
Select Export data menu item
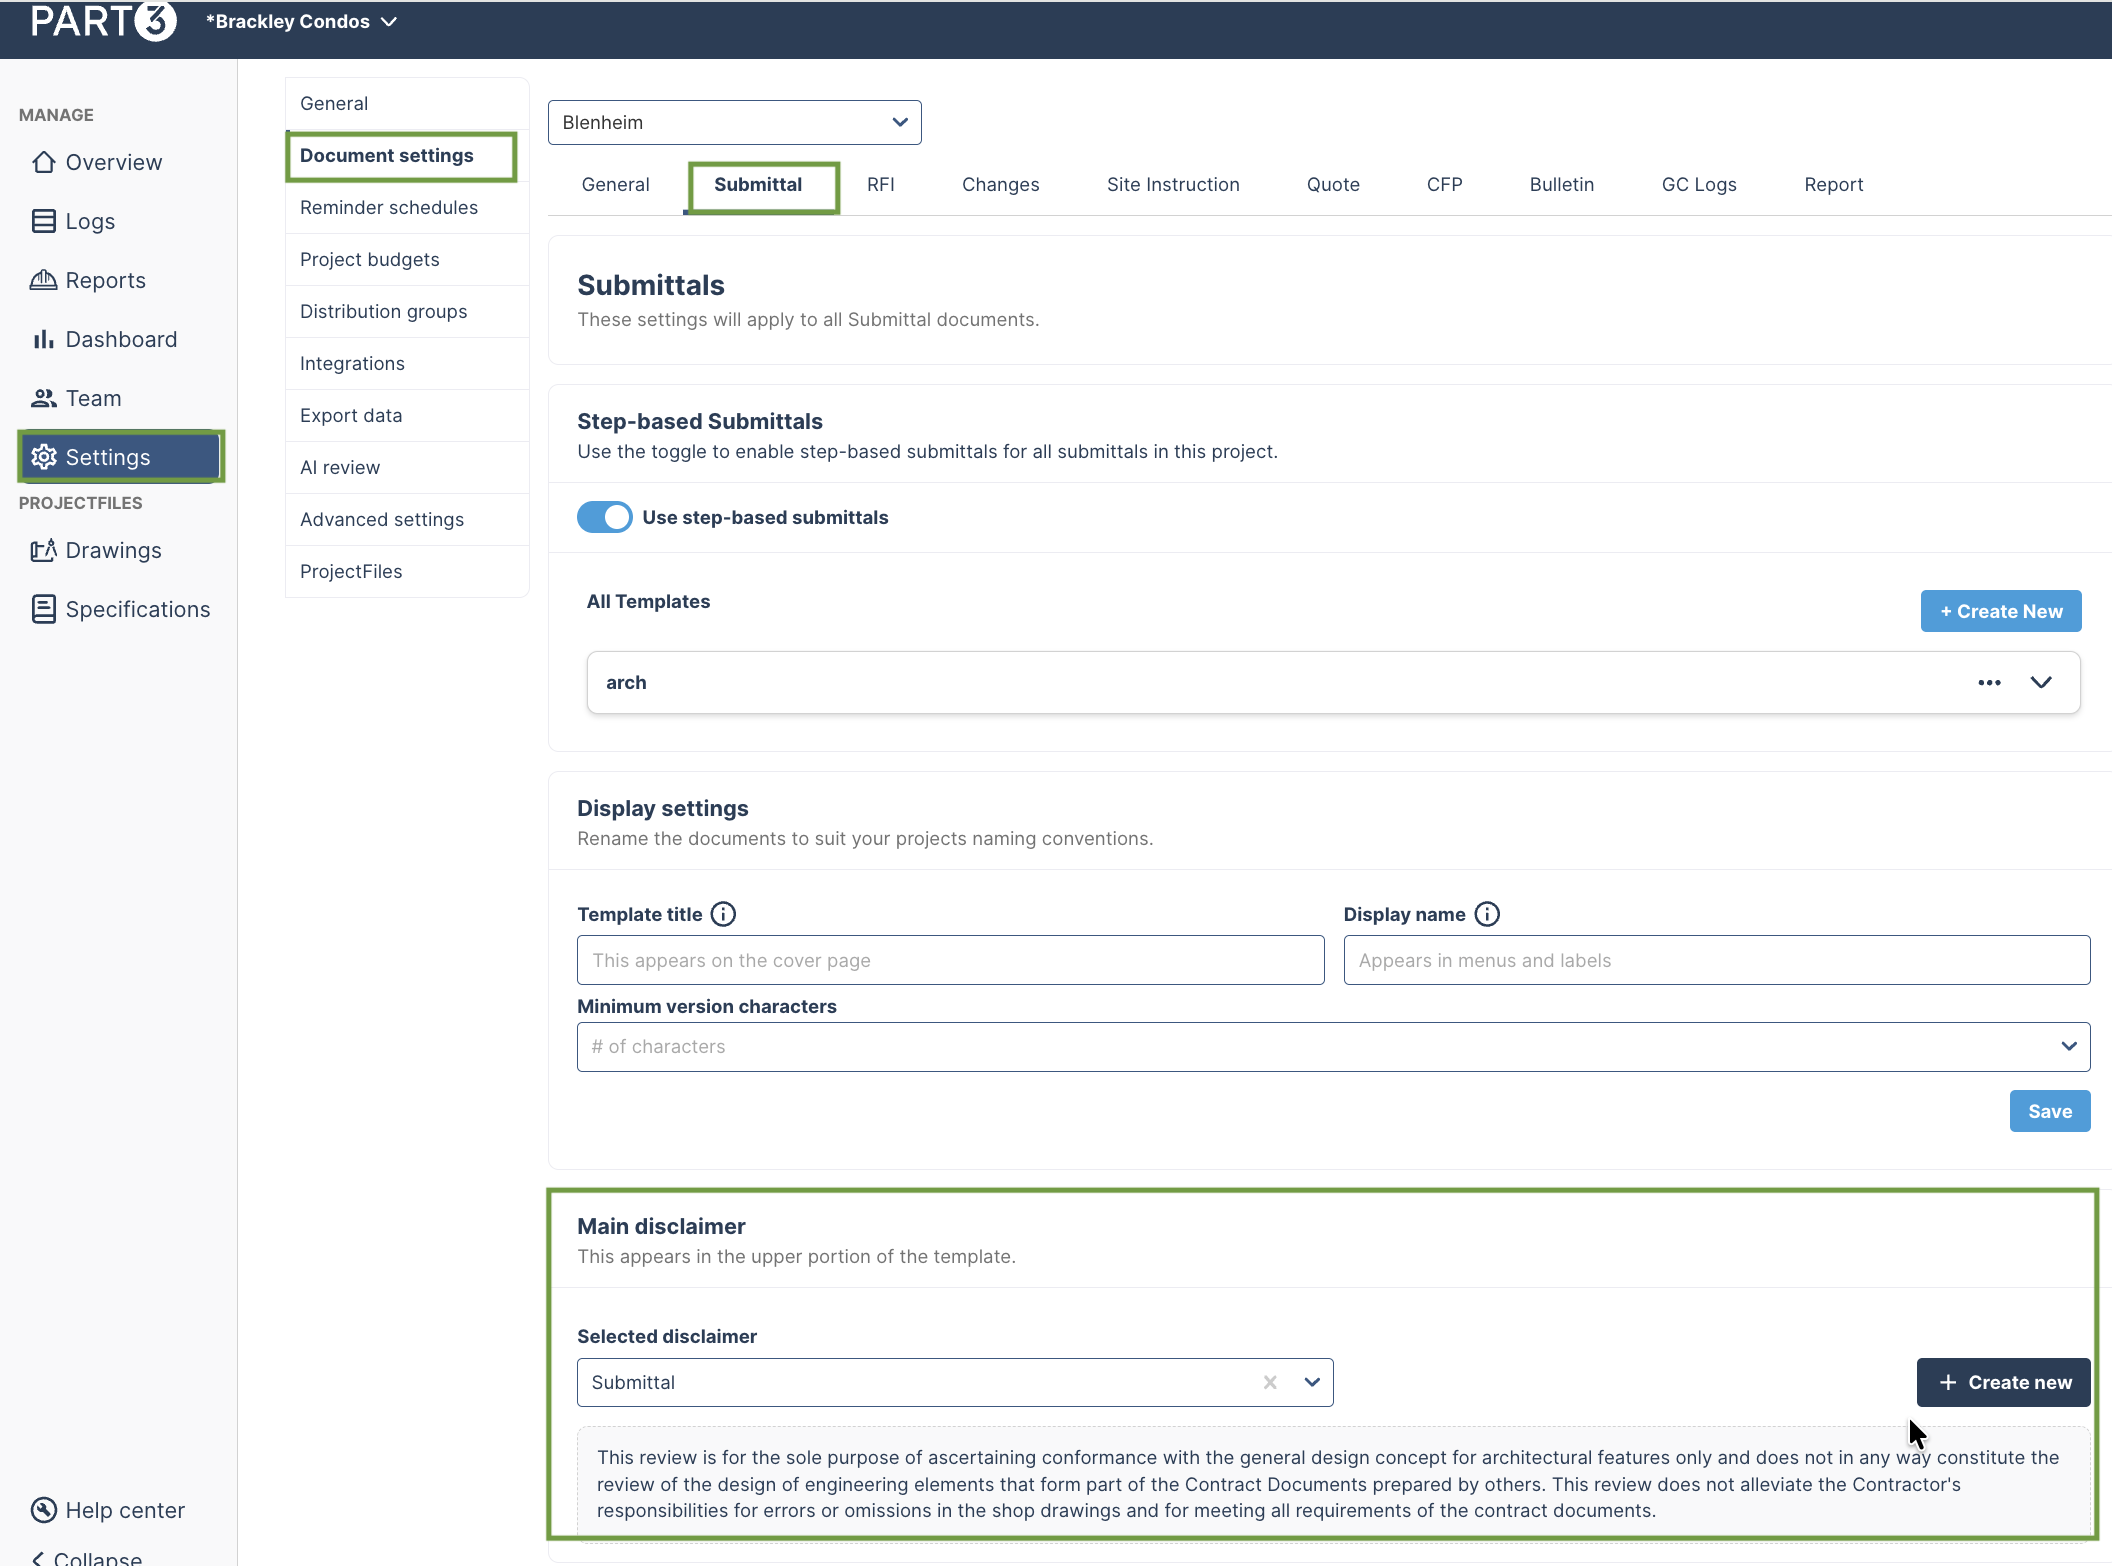click(x=407, y=416)
